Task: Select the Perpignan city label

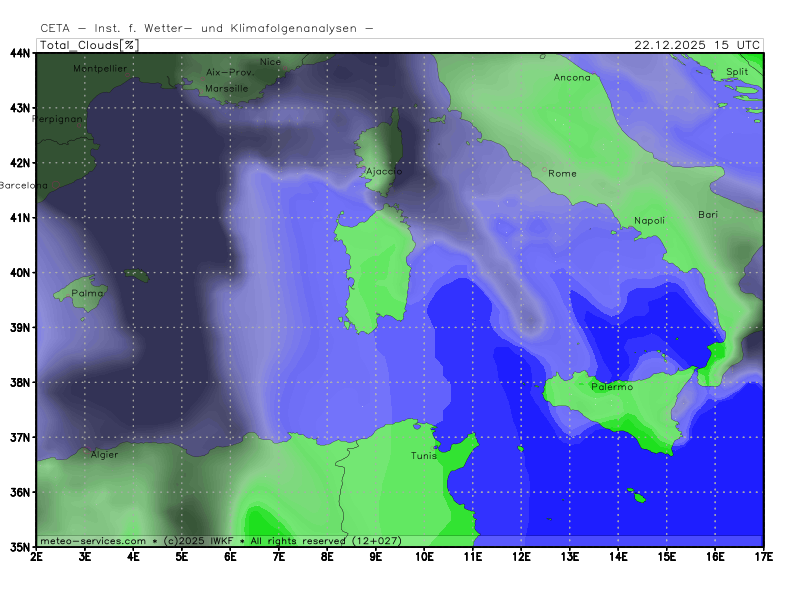Action: (x=56, y=119)
